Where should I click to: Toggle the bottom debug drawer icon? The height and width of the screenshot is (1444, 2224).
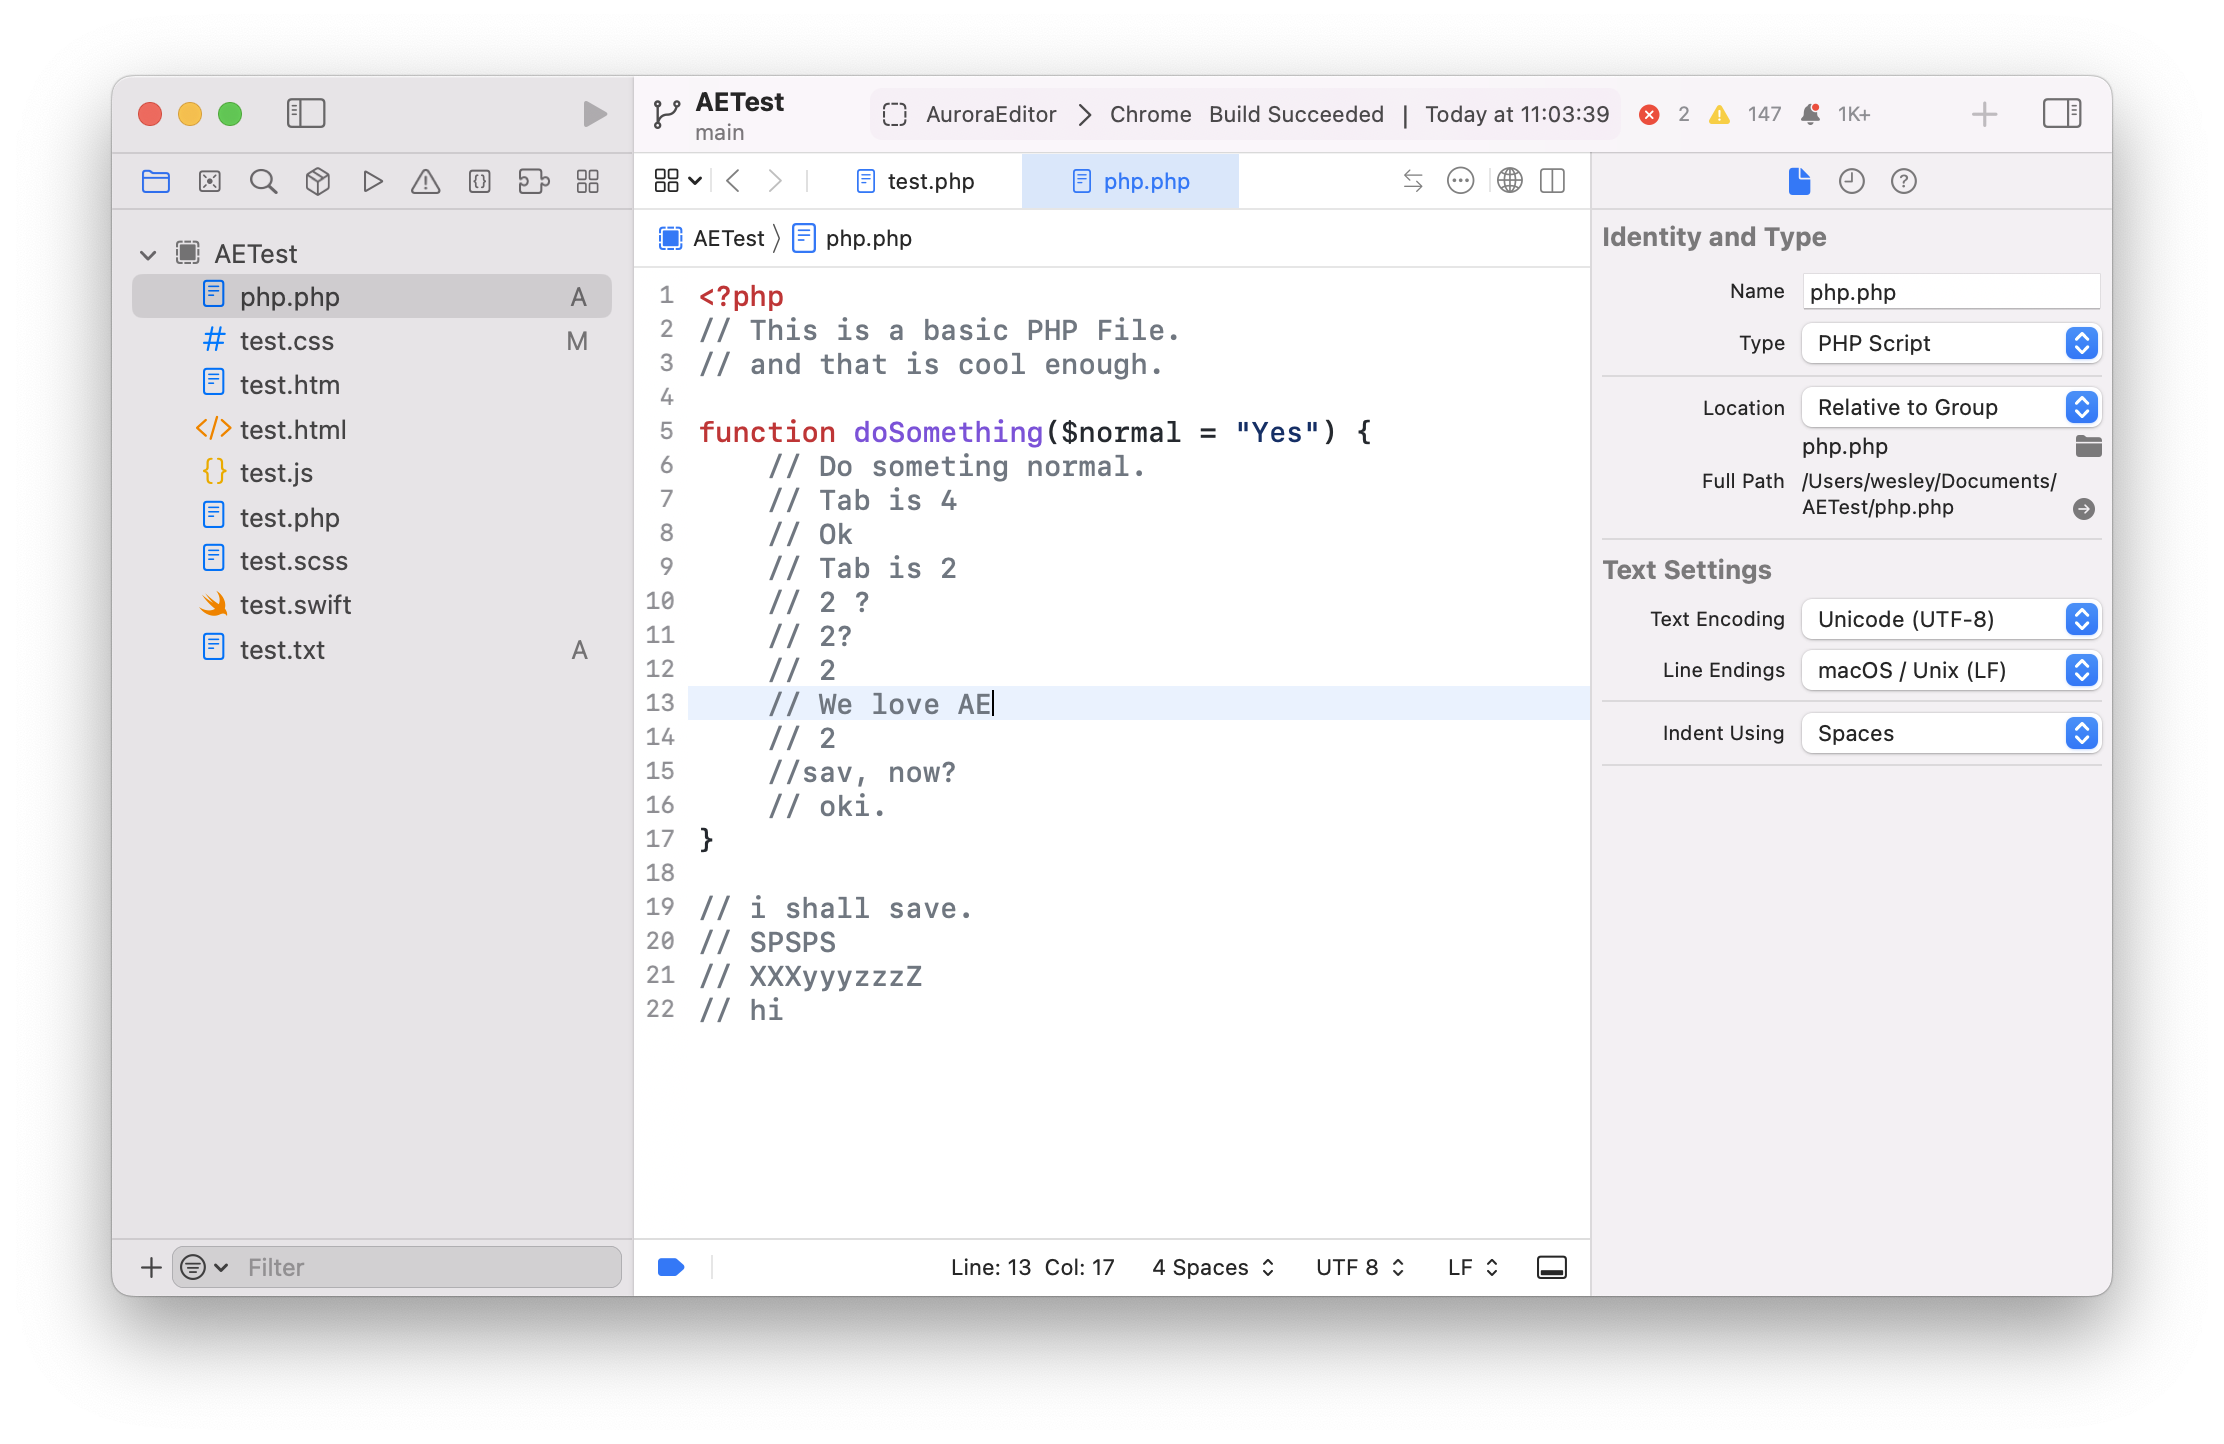click(1551, 1267)
